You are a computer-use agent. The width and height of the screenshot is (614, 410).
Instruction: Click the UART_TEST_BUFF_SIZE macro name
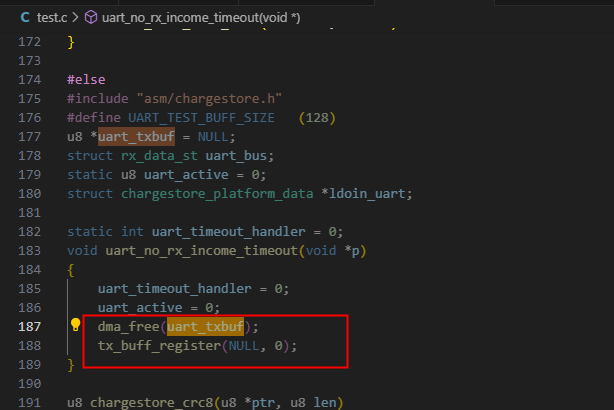click(201, 118)
